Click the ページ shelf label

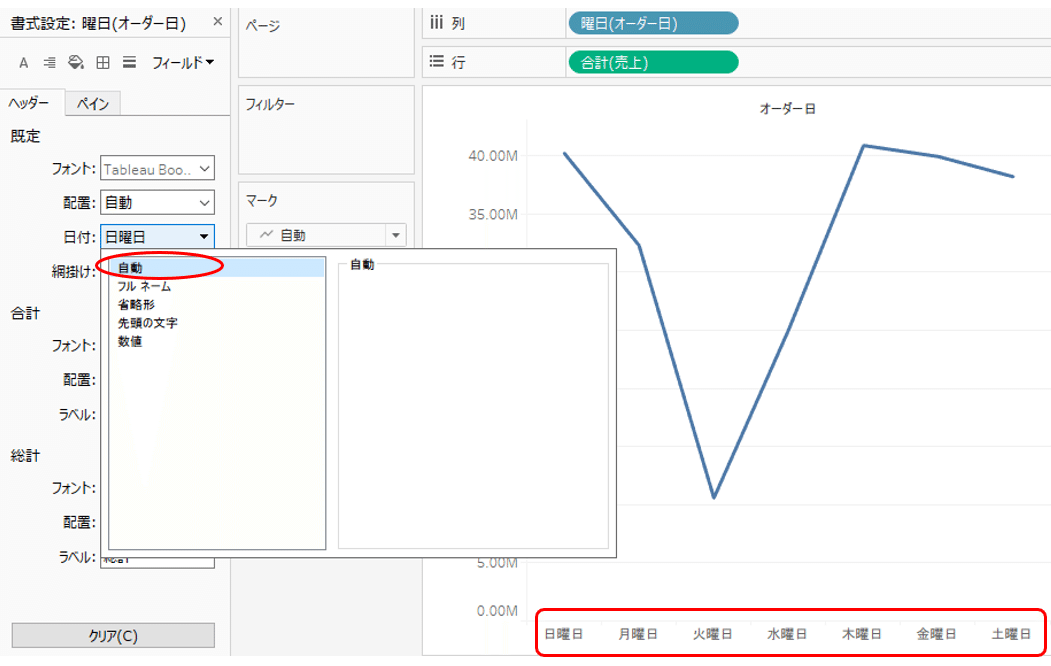click(263, 26)
